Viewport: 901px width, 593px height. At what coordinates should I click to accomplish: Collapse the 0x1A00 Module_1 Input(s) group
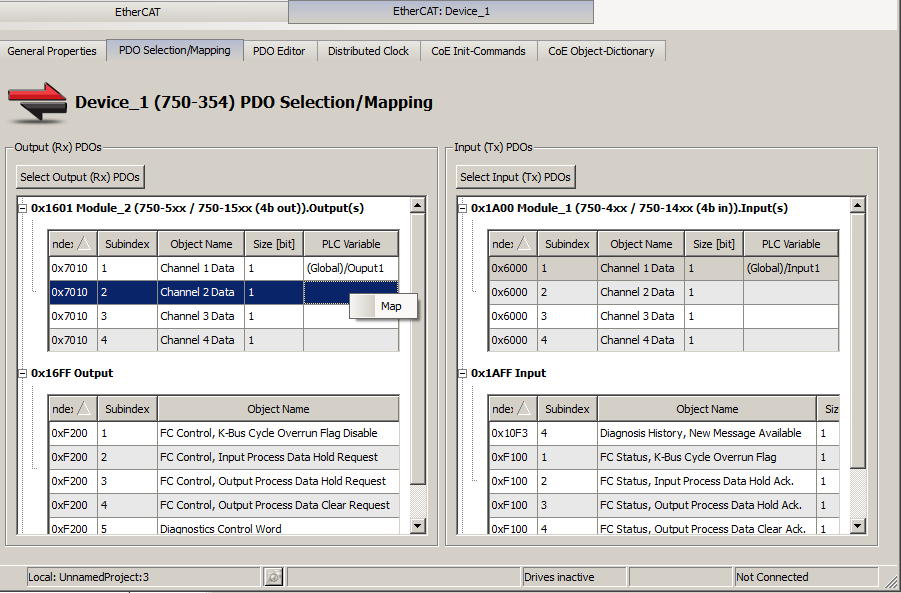[x=463, y=209]
